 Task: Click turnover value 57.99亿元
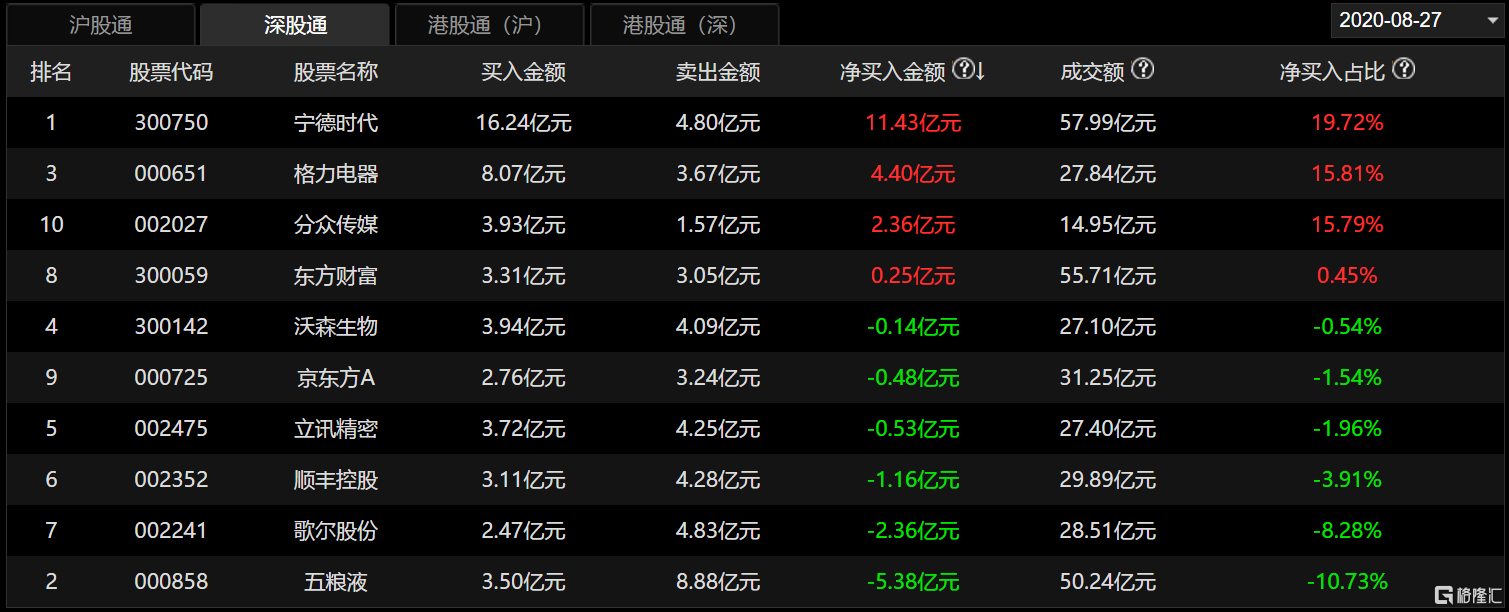[1108, 123]
